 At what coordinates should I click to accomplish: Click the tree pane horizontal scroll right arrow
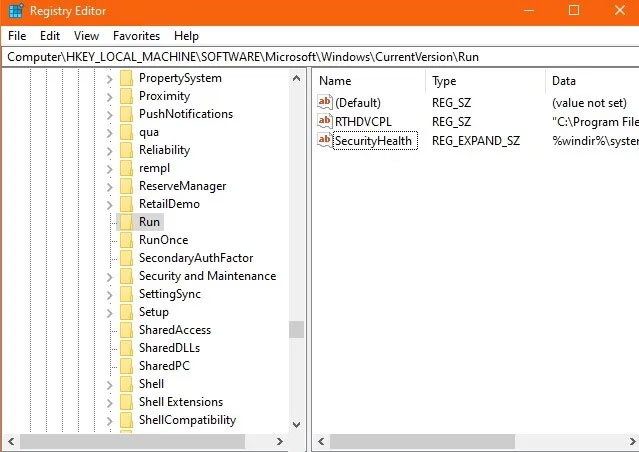(x=280, y=441)
